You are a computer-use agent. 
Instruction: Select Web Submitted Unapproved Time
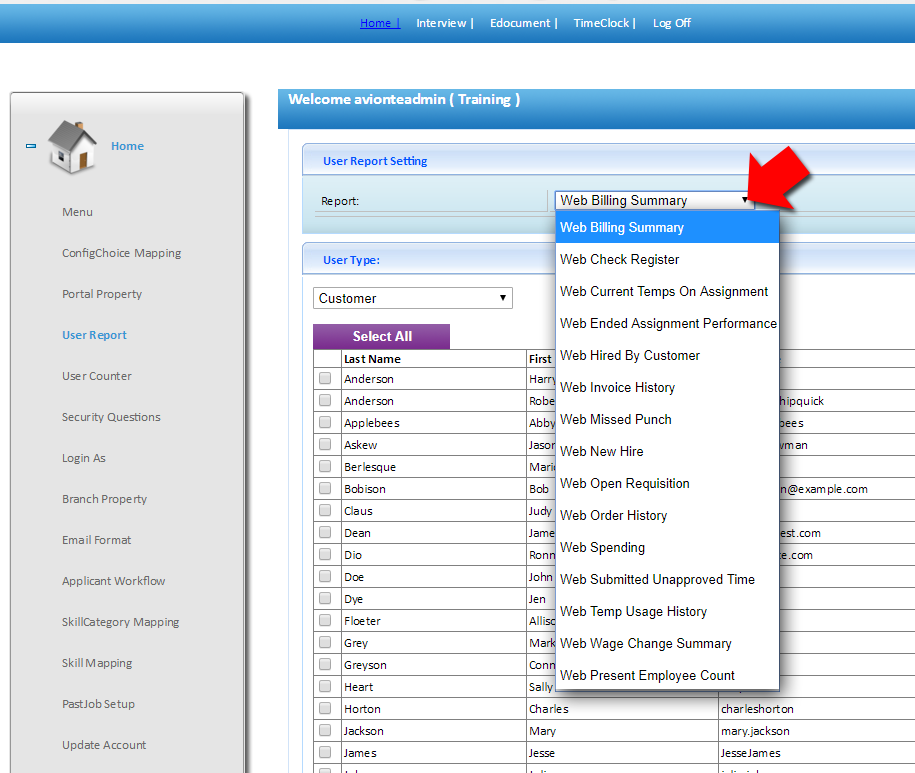pos(667,579)
